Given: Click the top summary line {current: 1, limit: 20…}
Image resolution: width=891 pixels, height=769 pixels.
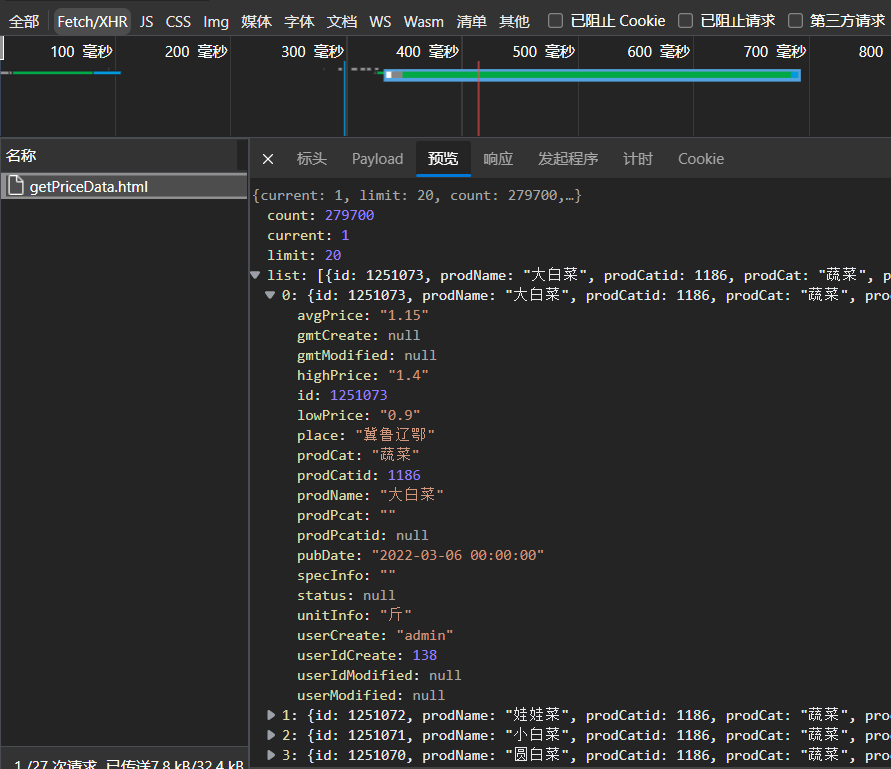Looking at the screenshot, I should coord(417,196).
